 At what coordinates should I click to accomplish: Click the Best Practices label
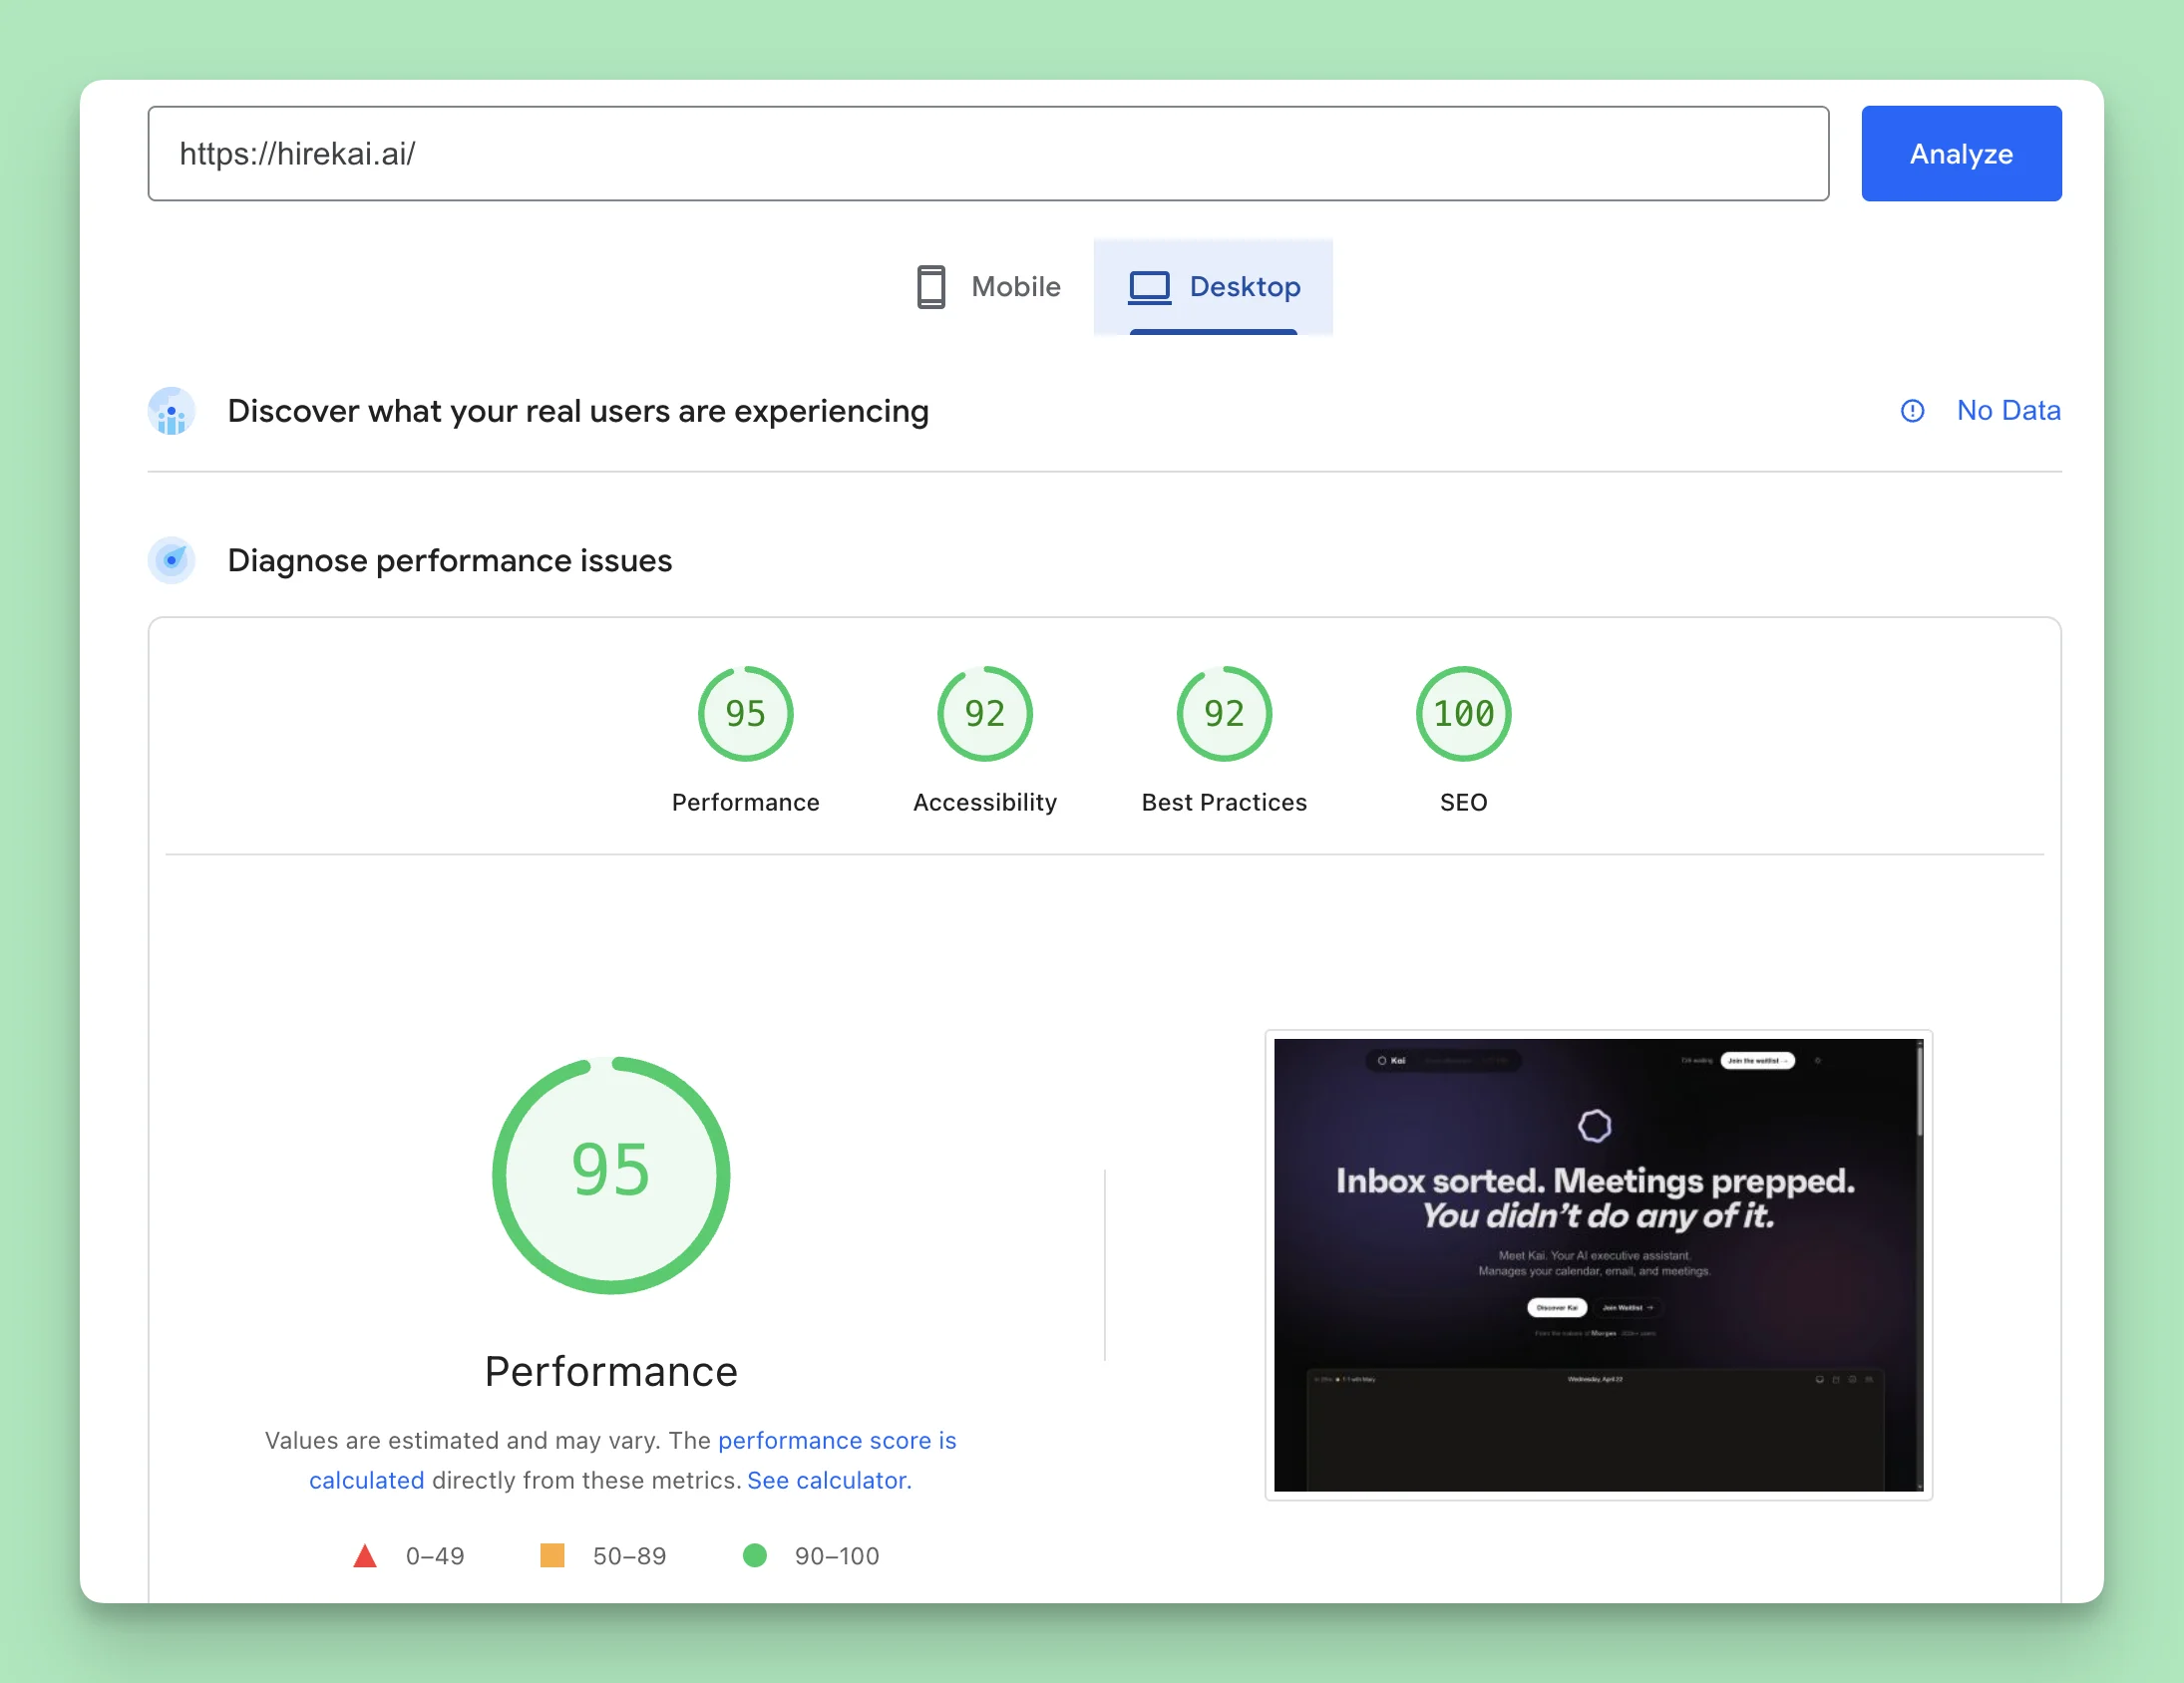pyautogui.click(x=1224, y=802)
